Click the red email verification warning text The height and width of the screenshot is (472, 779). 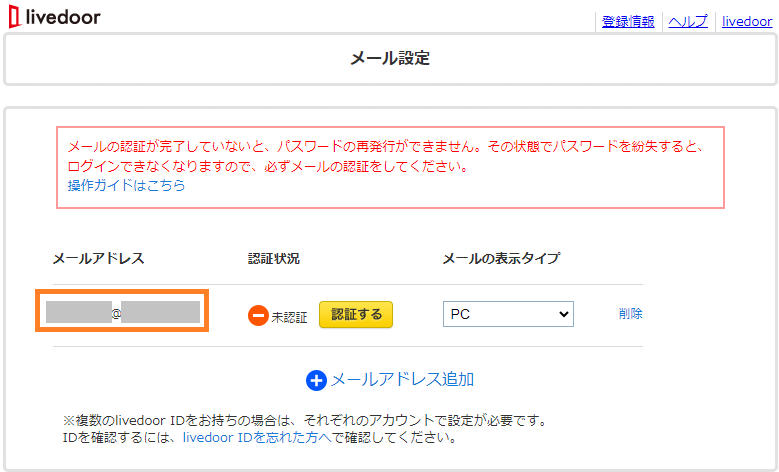pos(386,156)
